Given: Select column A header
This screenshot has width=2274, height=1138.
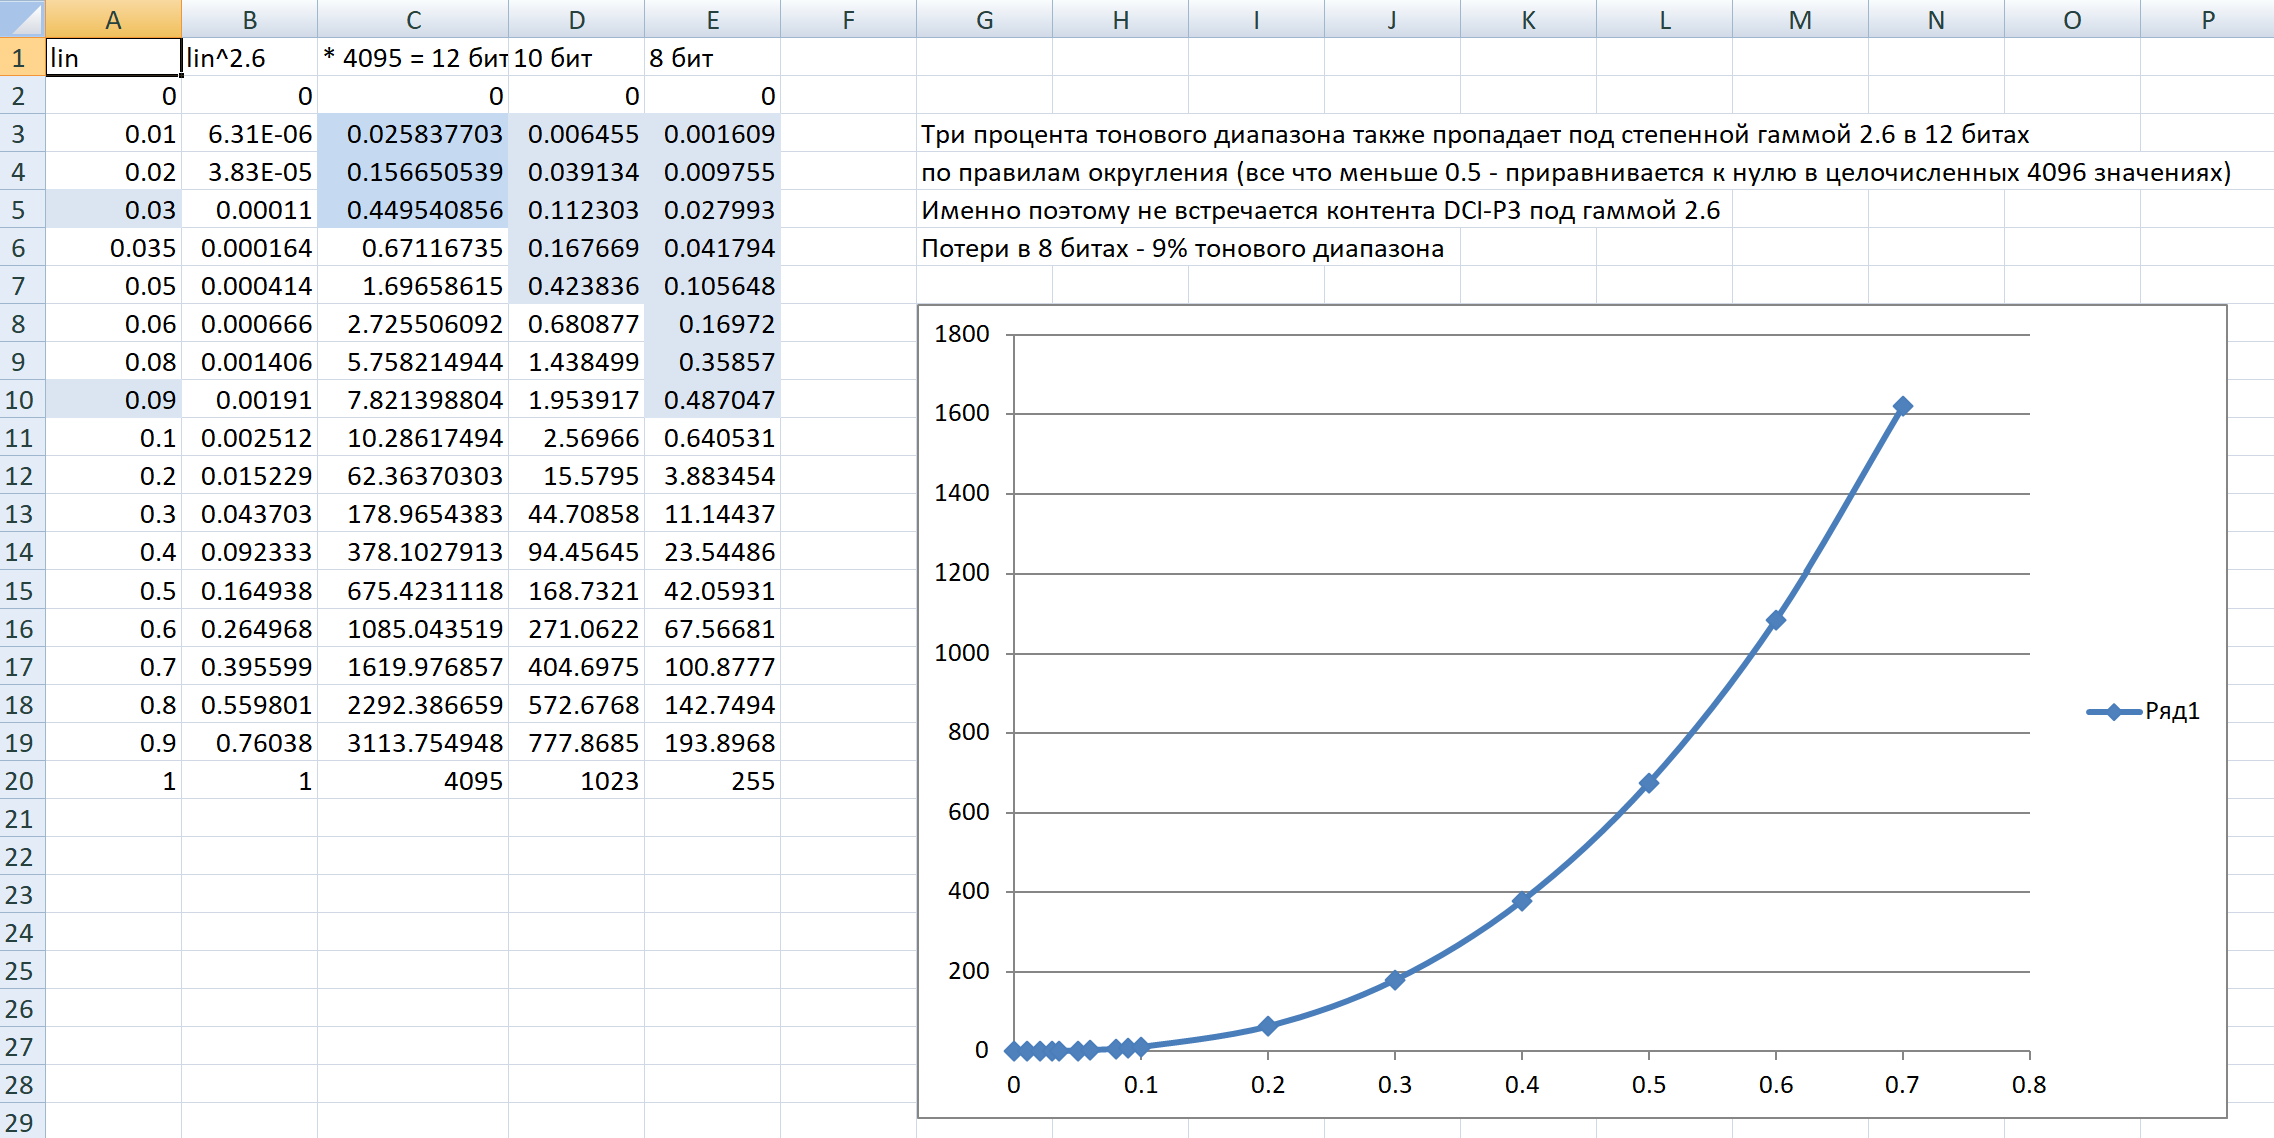Looking at the screenshot, I should [113, 19].
